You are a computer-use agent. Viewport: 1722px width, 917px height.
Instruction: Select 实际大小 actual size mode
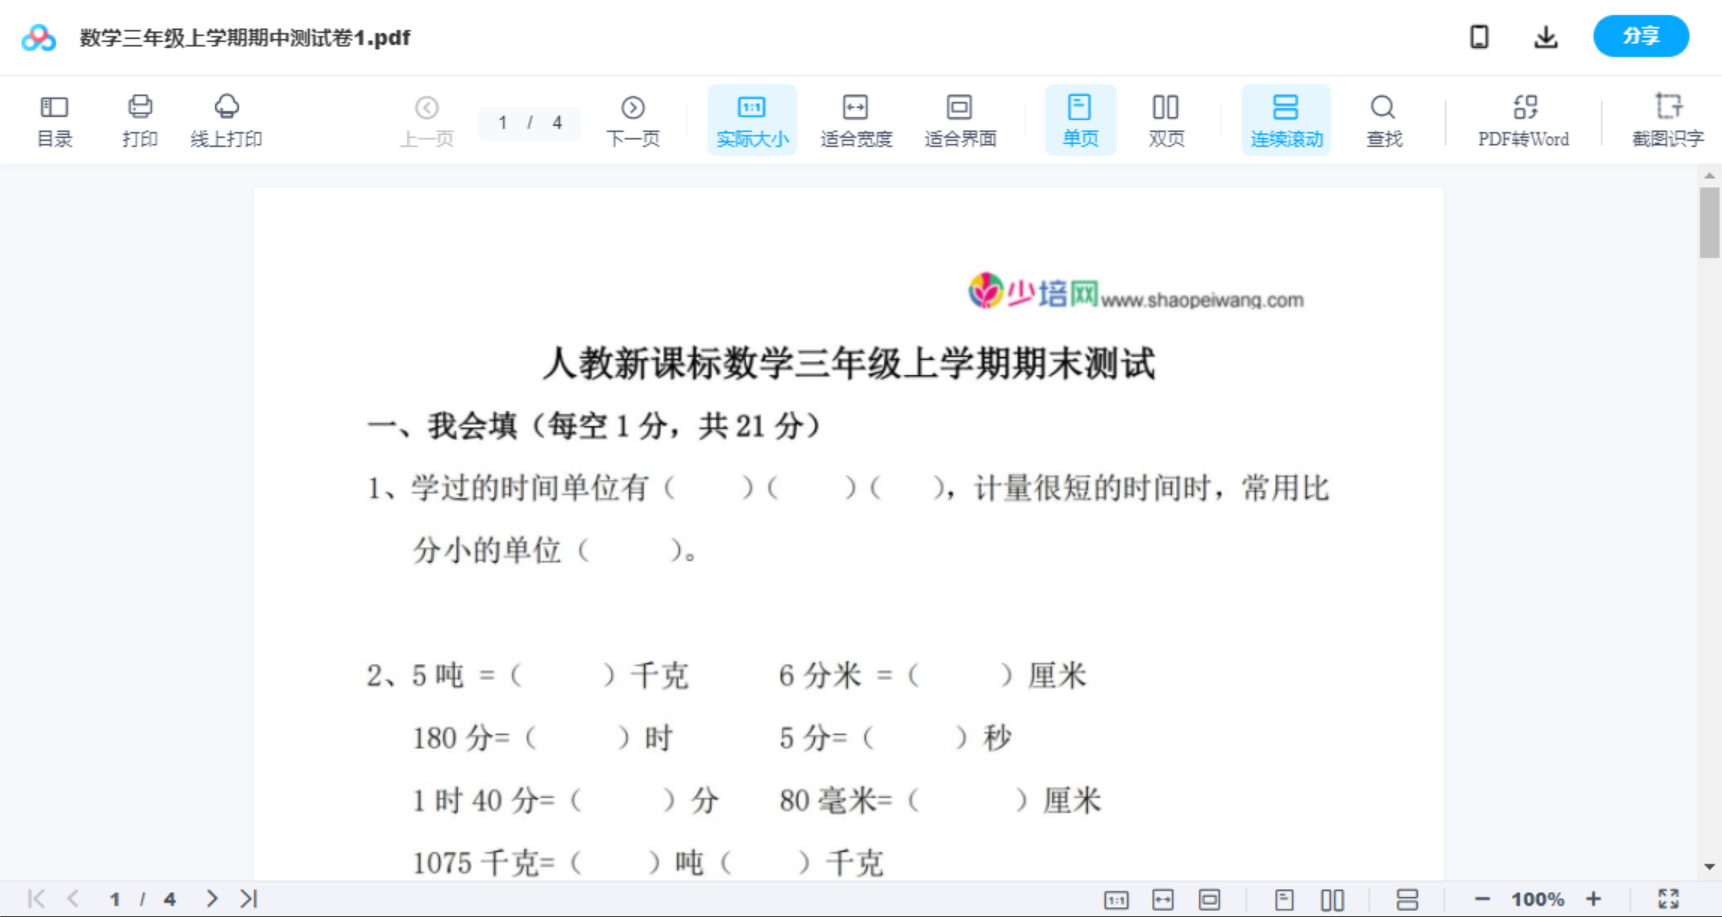tap(751, 119)
